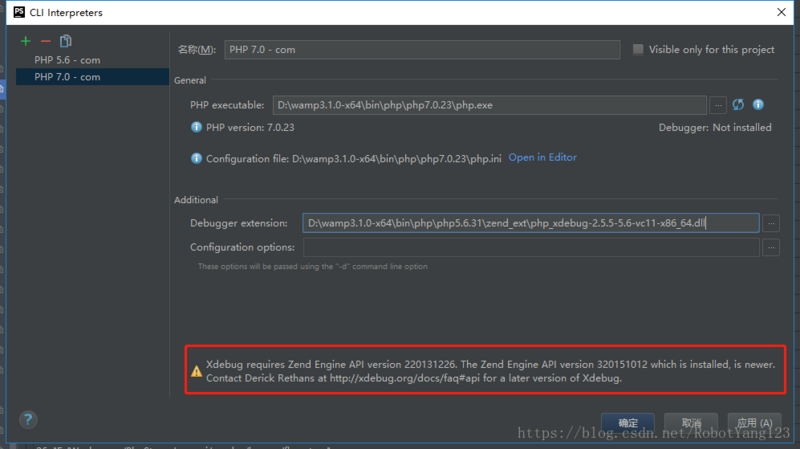Browse for PHP executable file
Viewport: 800px width, 449px height.
(x=718, y=105)
